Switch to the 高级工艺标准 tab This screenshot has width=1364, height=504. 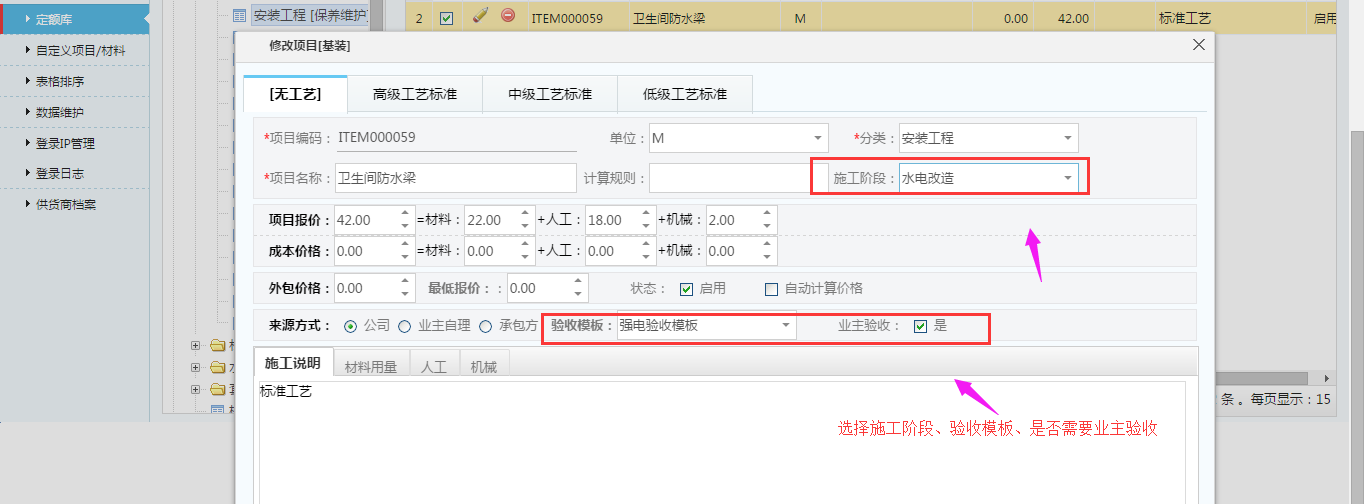click(415, 95)
